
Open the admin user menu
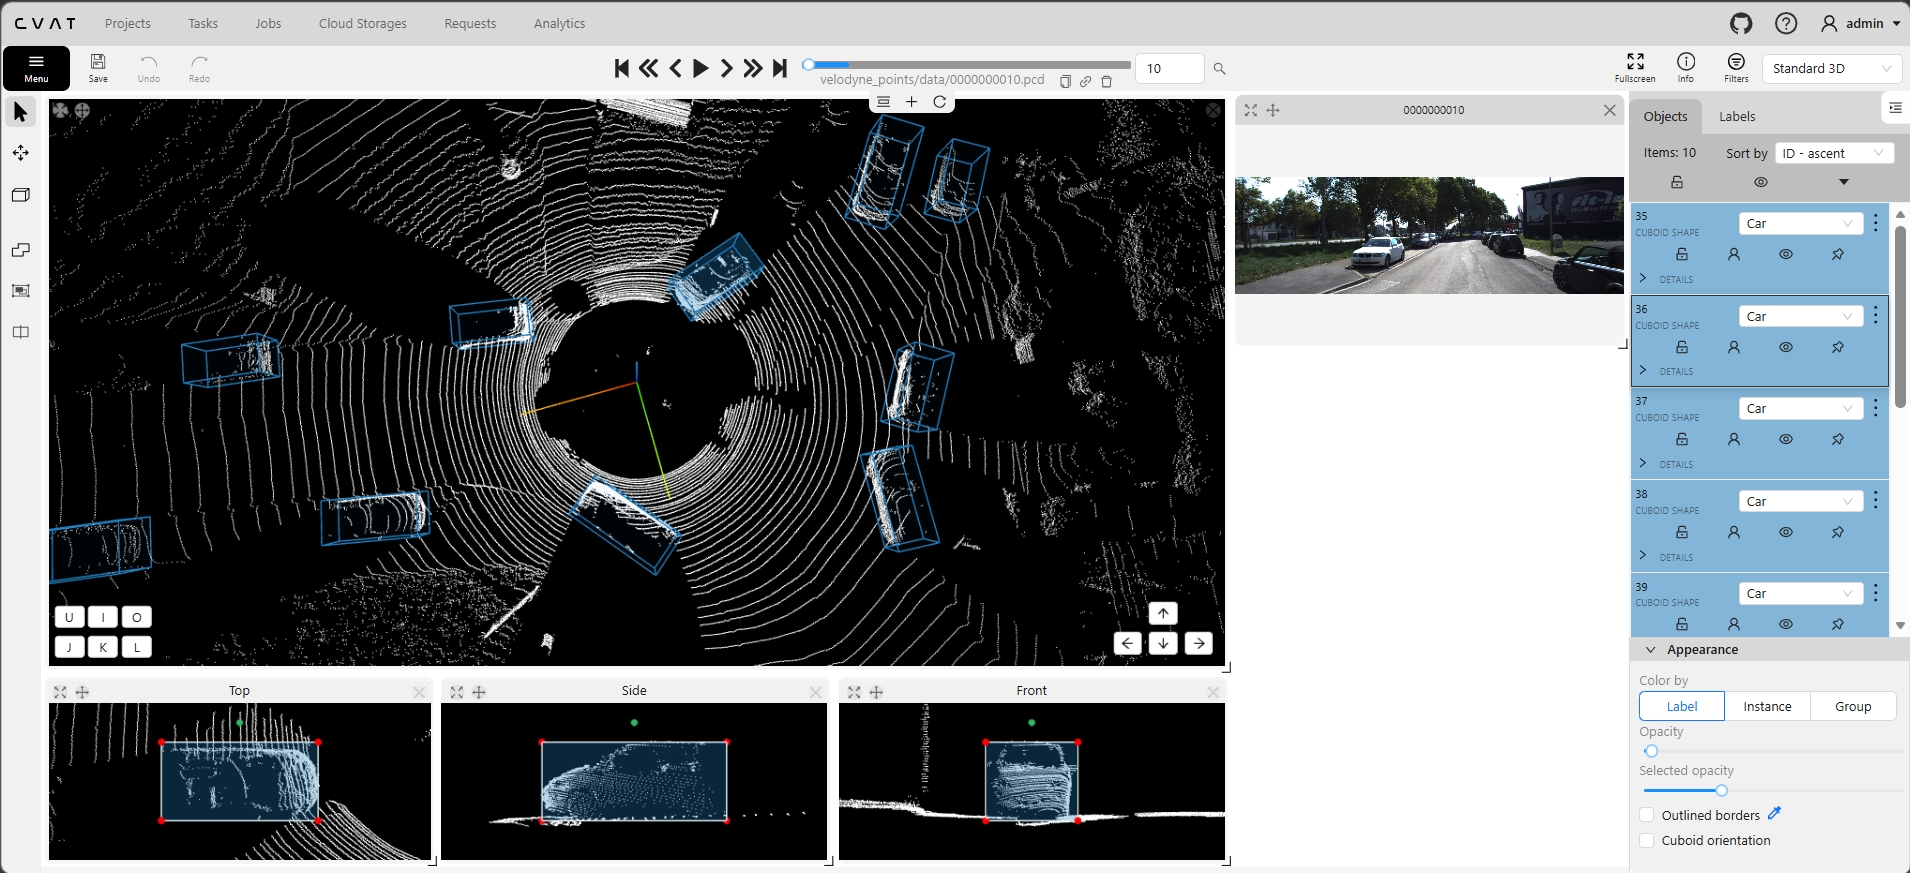1861,23
